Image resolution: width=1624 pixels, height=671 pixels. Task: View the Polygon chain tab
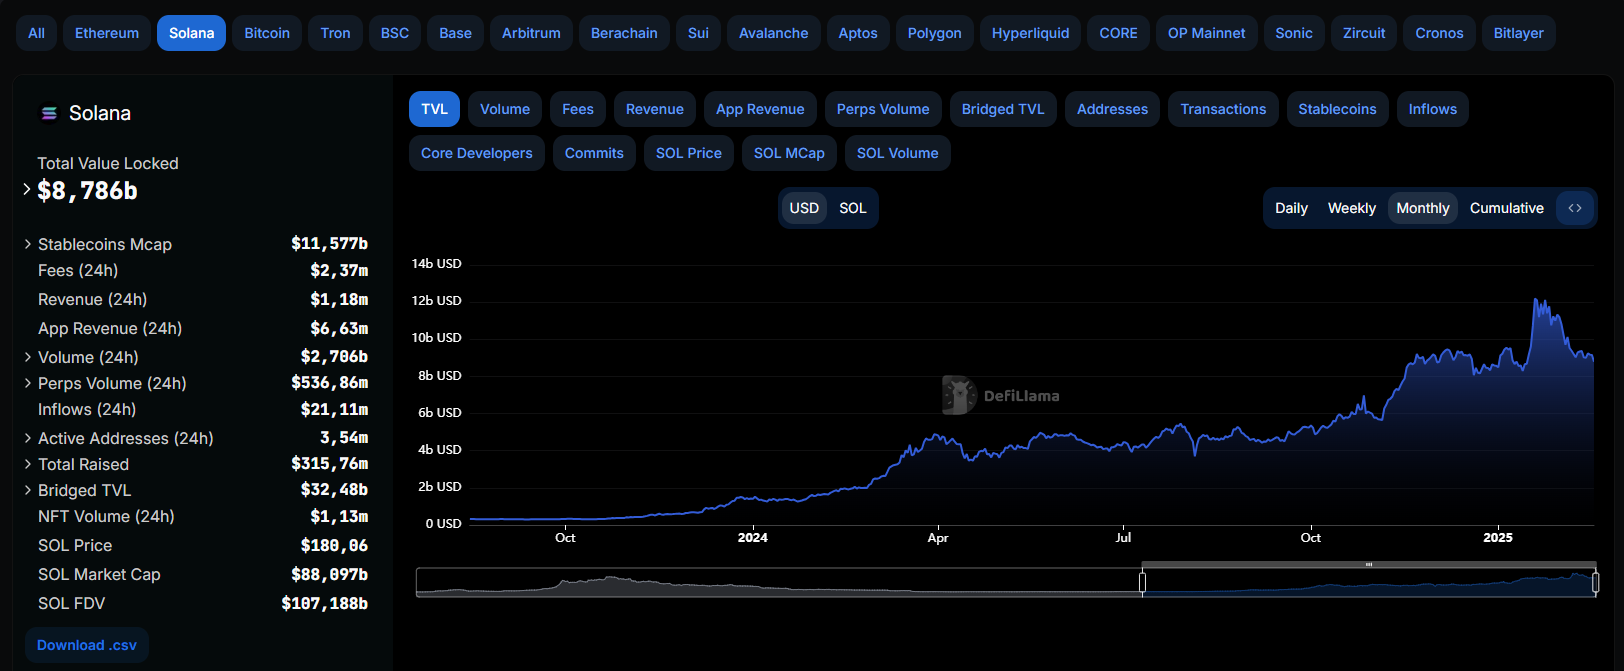pyautogui.click(x=934, y=33)
